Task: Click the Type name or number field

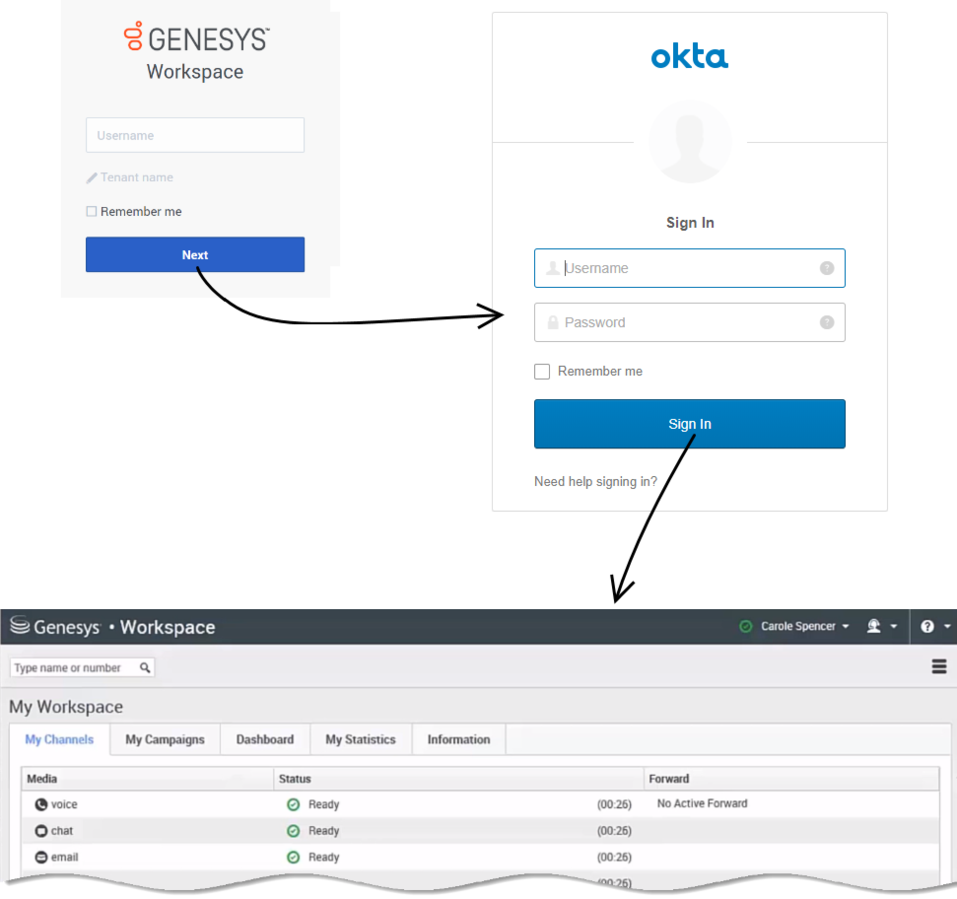Action: pyautogui.click(x=74, y=668)
